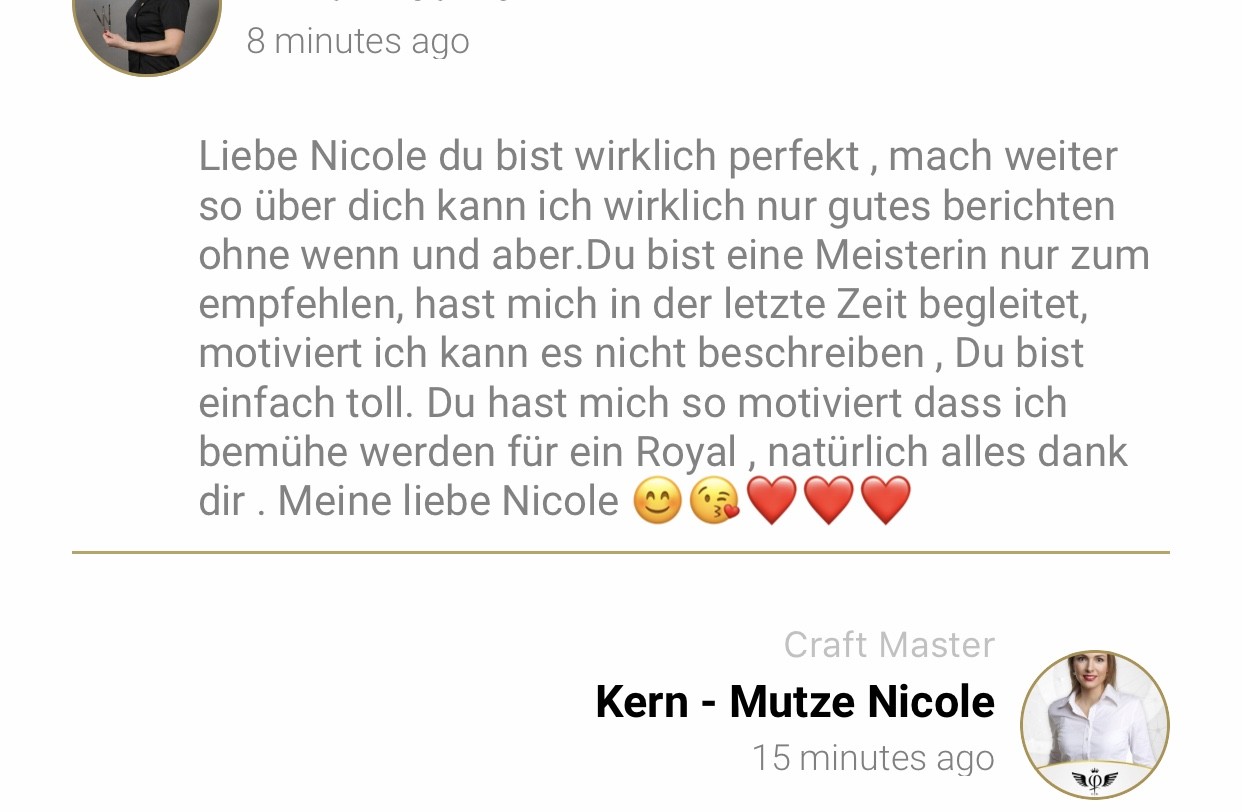Open the Kern - Mutze Nicole profile name
Image resolution: width=1242 pixels, height=812 pixels.
coord(795,702)
